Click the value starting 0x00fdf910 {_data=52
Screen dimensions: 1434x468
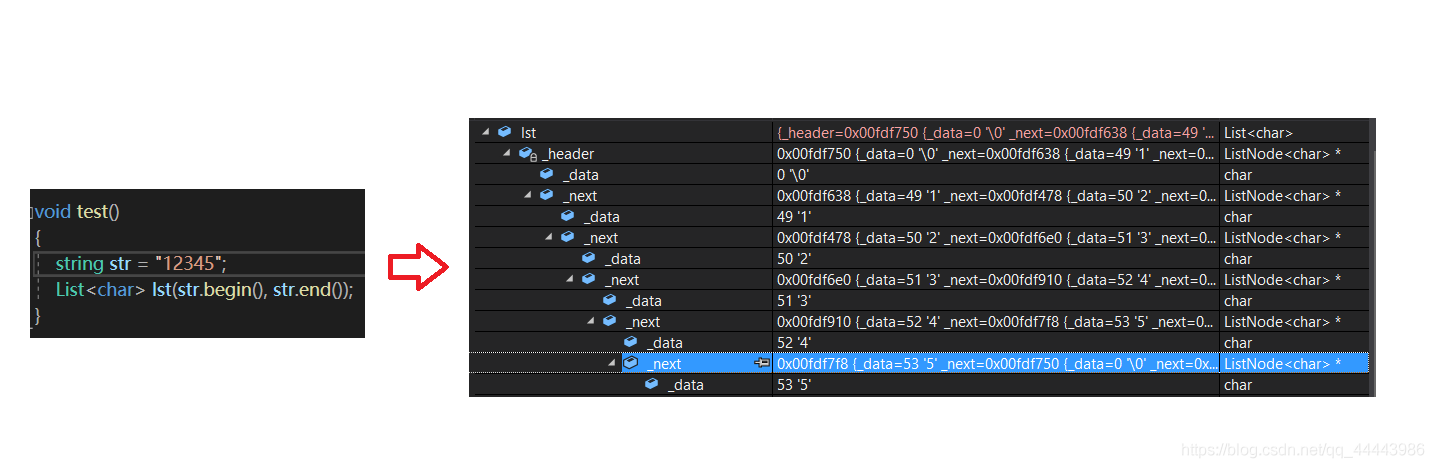coord(996,322)
